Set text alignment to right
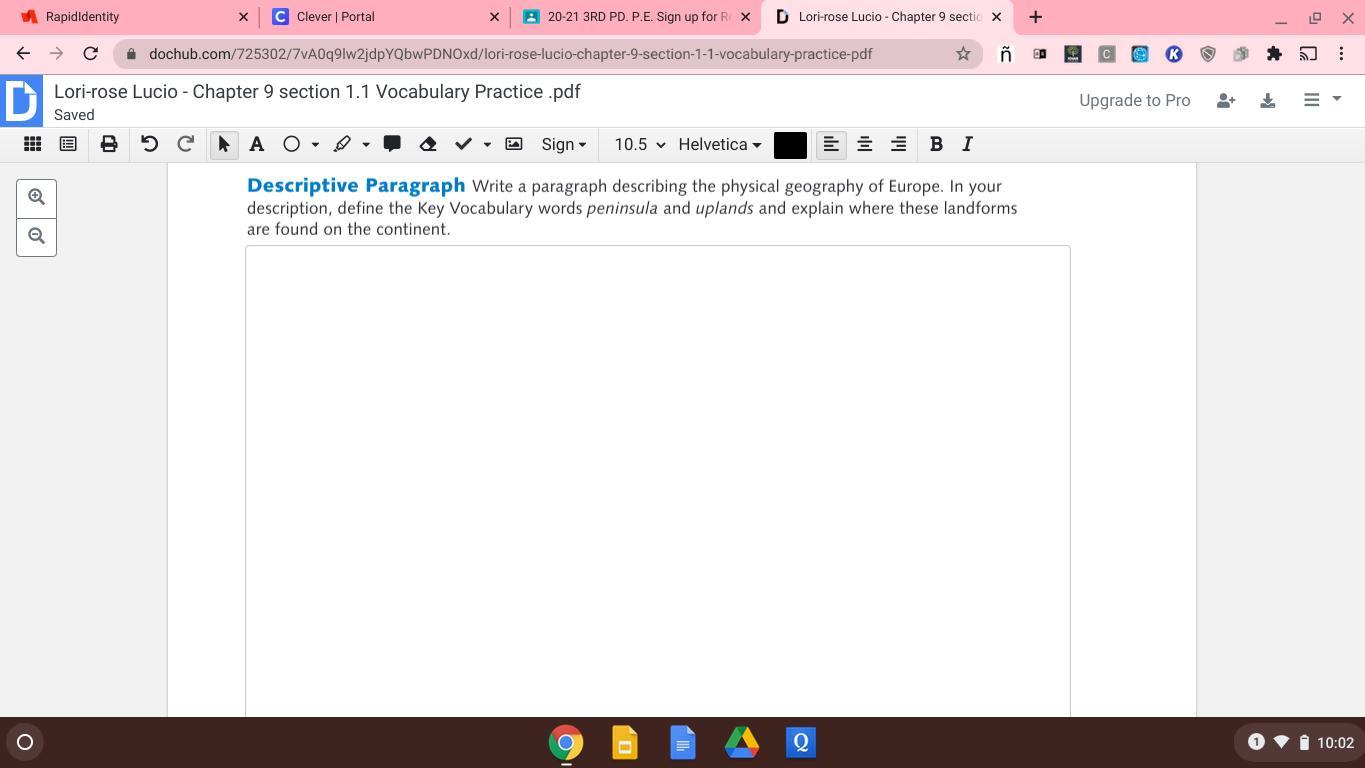 (899, 144)
